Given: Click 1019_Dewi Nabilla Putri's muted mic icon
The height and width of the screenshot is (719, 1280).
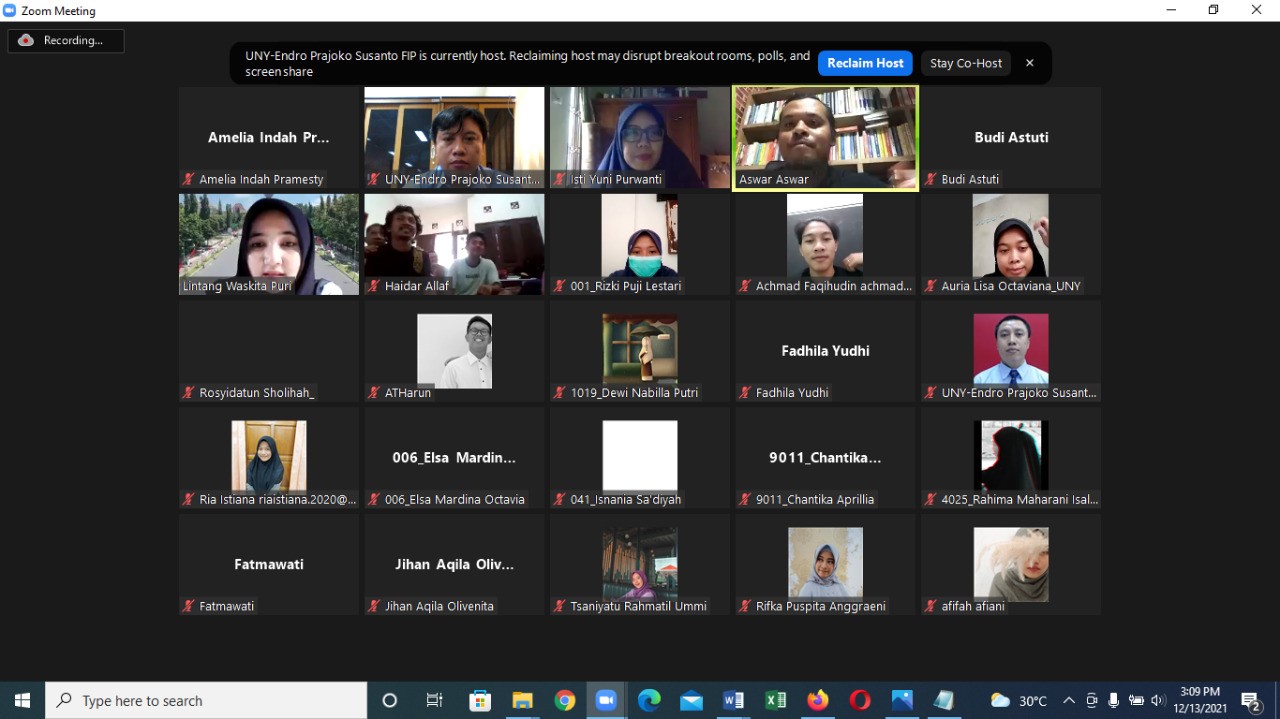Looking at the screenshot, I should tap(559, 393).
